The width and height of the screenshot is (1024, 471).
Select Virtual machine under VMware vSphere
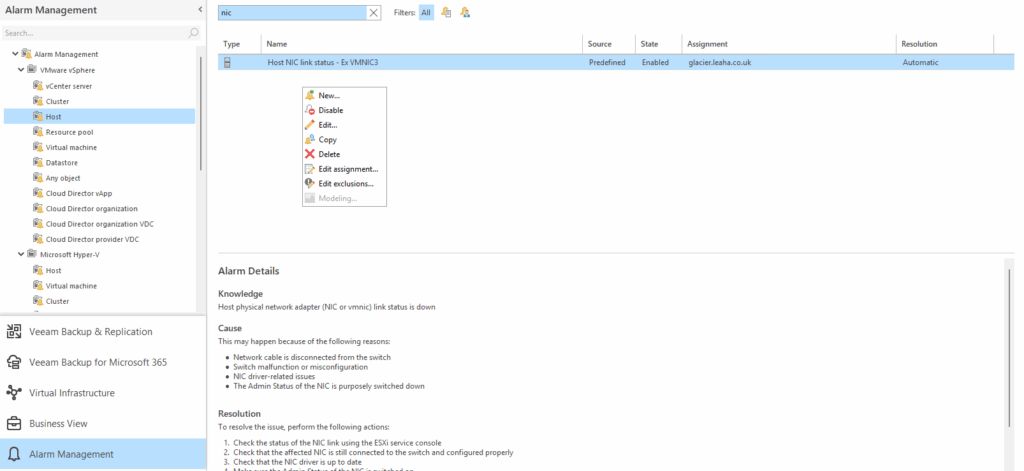coord(71,148)
